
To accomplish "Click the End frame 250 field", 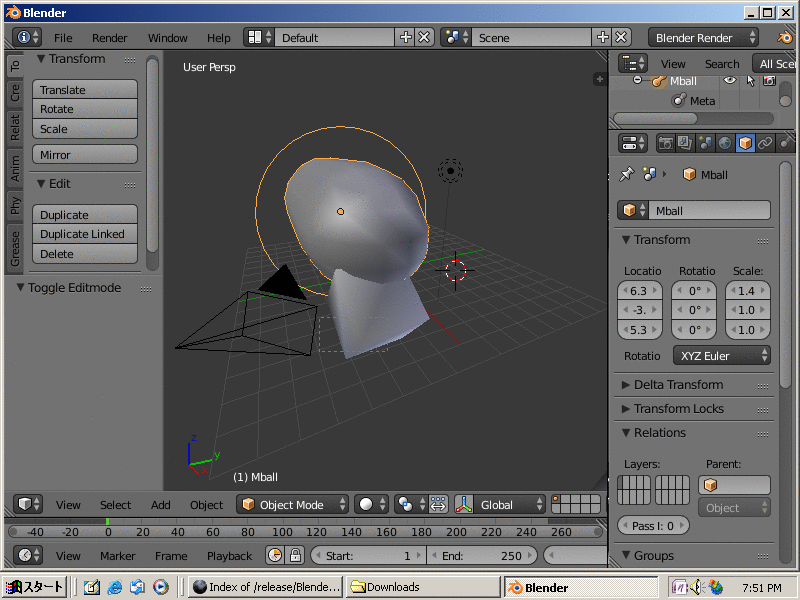I will [x=482, y=555].
